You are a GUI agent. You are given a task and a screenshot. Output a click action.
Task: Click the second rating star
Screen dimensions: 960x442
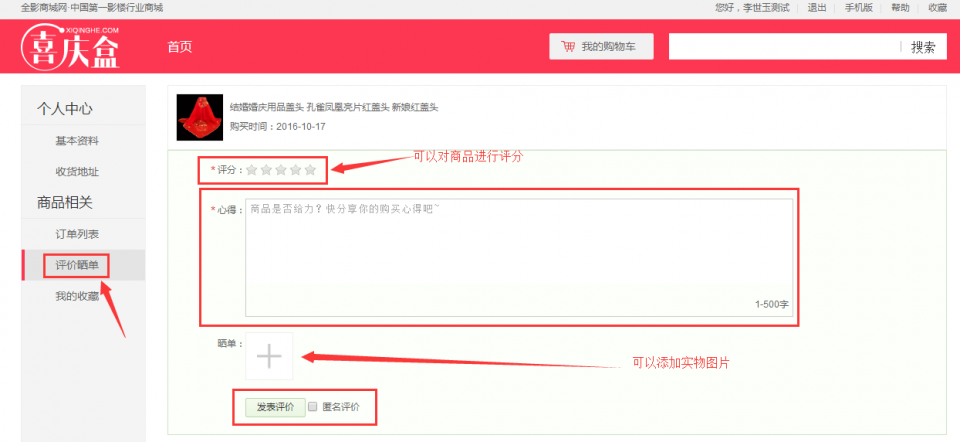(266, 170)
